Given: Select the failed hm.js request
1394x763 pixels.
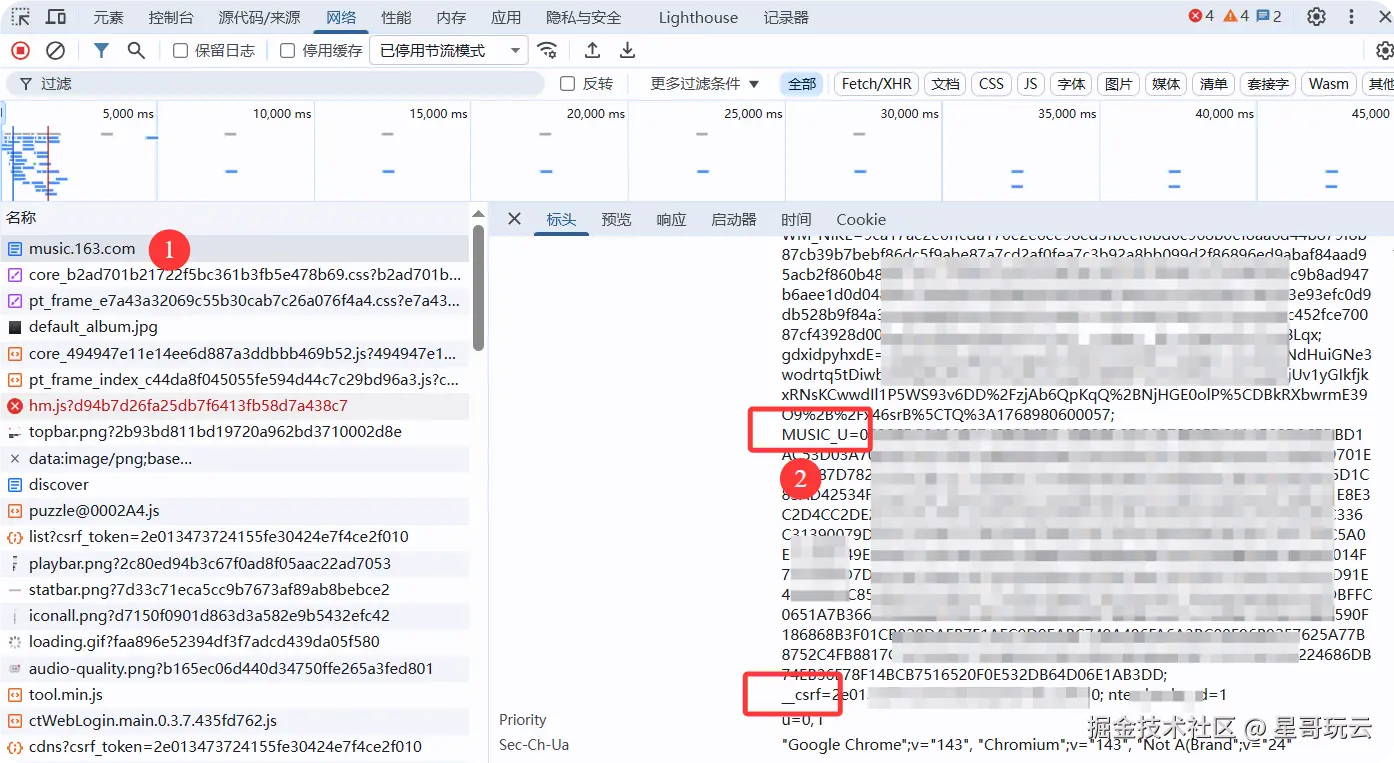Looking at the screenshot, I should pyautogui.click(x=234, y=406).
